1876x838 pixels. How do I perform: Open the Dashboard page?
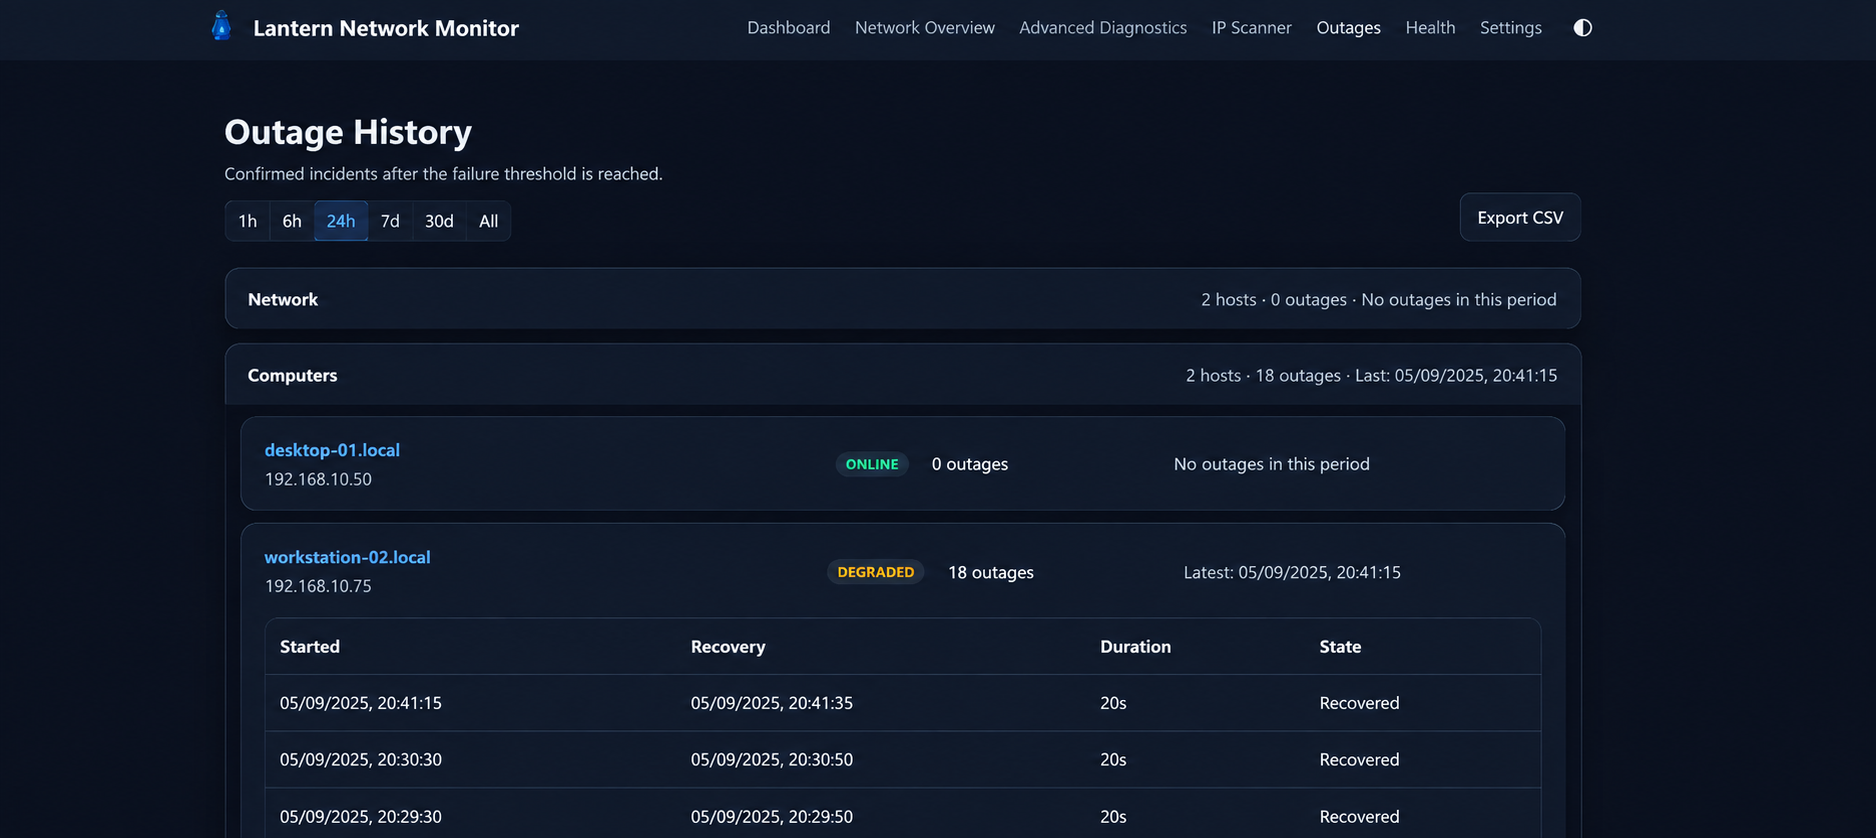point(788,28)
